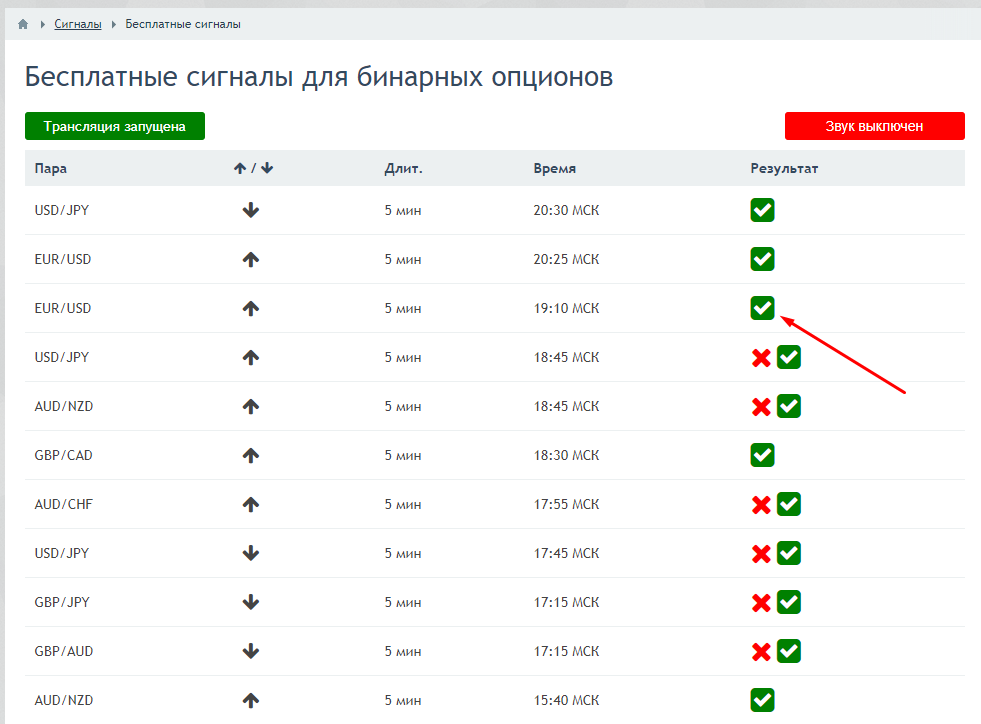Click the green checkmark for 15:40 AUD/NZD
Viewport: 981px width, 724px height.
[x=762, y=700]
